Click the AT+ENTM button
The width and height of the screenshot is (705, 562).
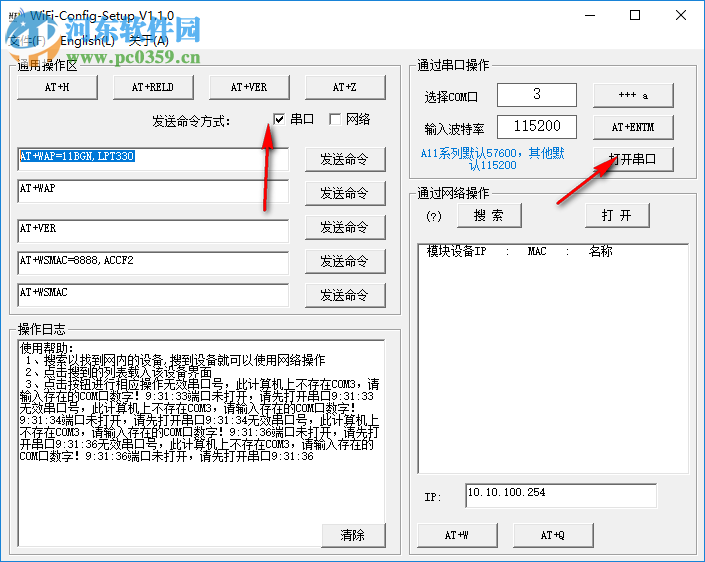click(633, 127)
